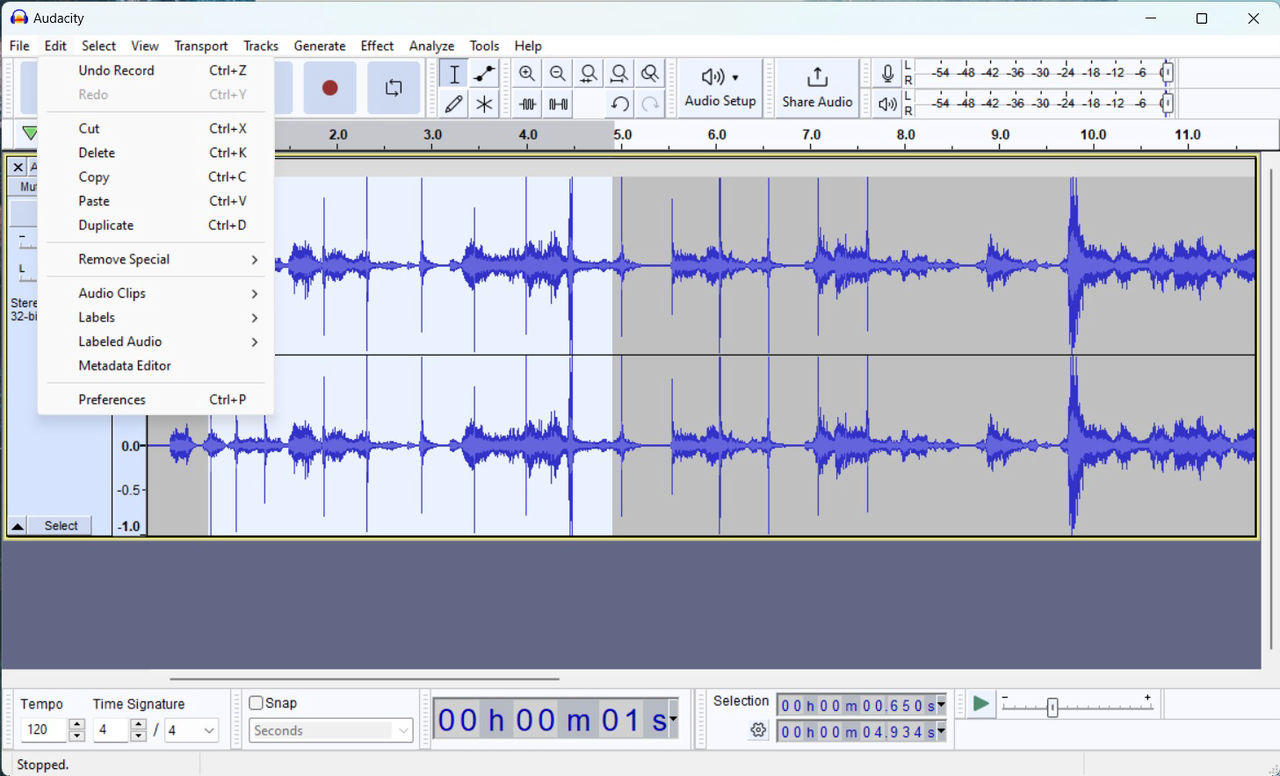Silence the selected audio
Screen dimensions: 1280x776
(x=557, y=103)
